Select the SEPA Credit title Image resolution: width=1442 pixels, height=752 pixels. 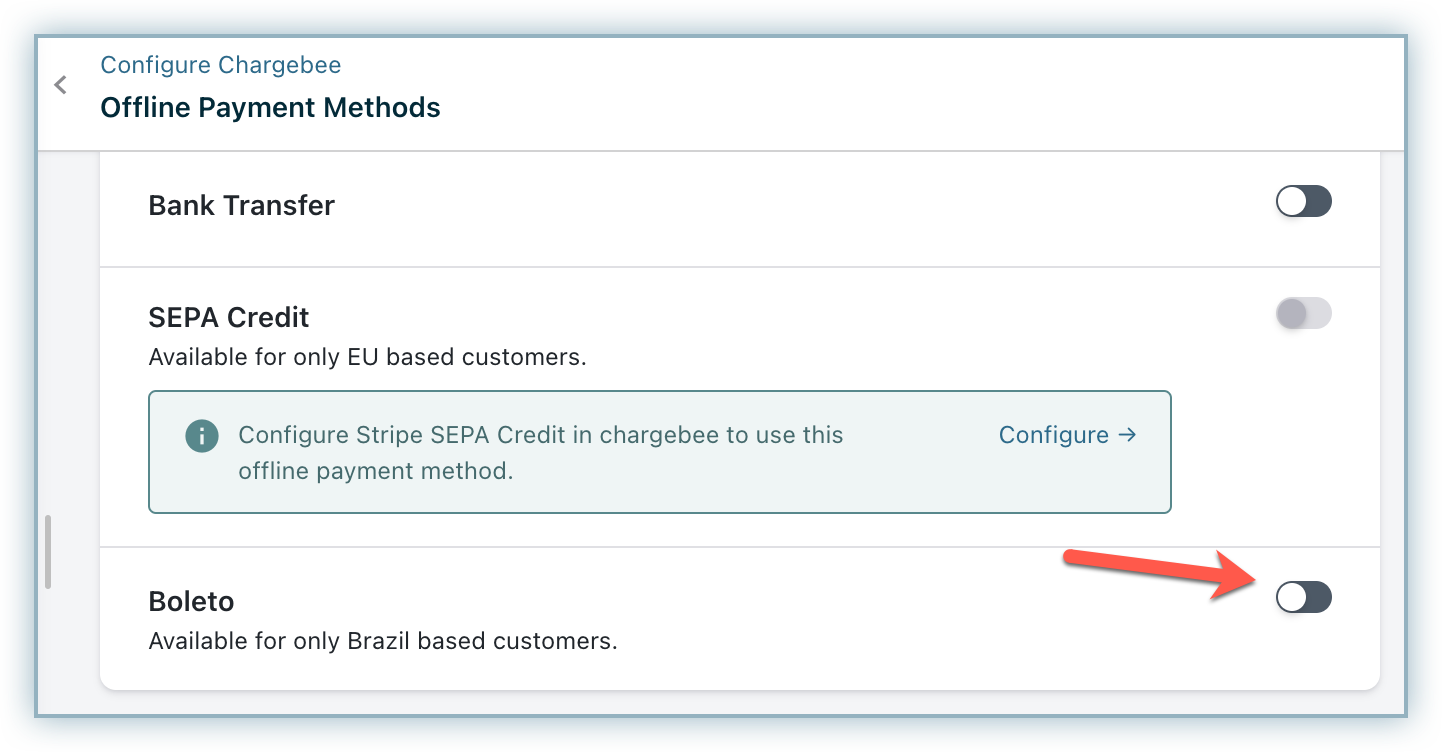pyautogui.click(x=229, y=317)
